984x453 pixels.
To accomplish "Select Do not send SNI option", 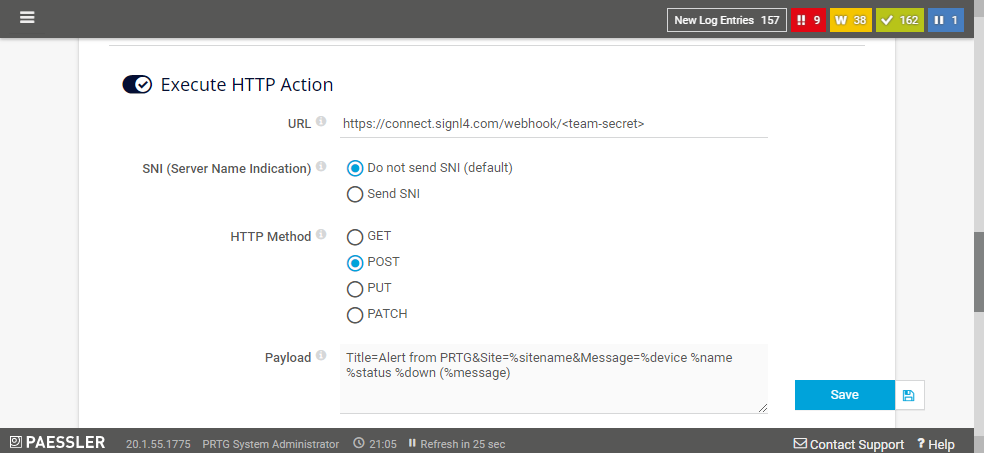I will (x=355, y=168).
